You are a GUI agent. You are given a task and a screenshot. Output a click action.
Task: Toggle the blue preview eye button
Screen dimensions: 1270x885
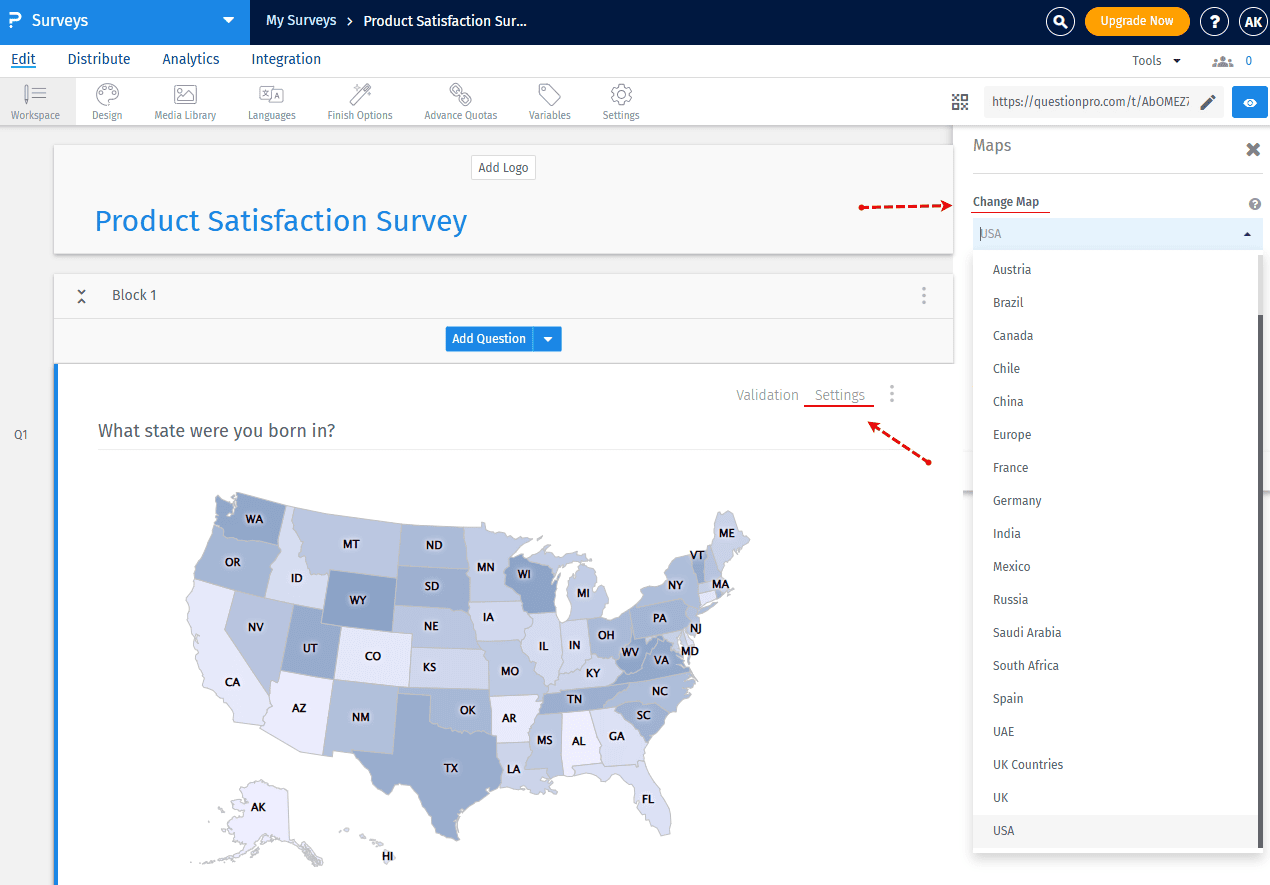click(1249, 101)
